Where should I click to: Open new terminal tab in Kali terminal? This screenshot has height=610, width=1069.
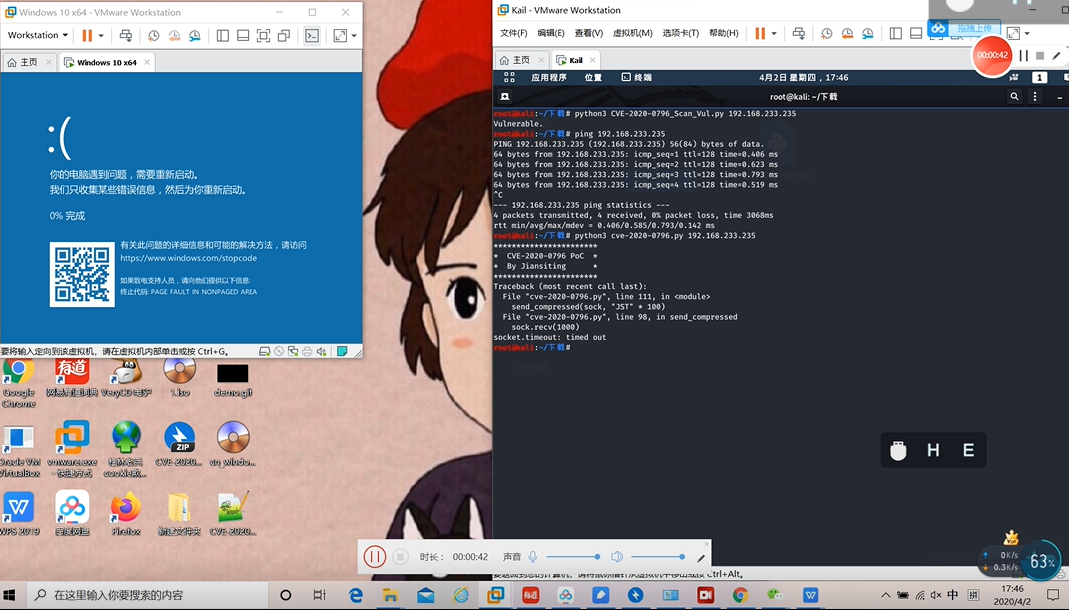coord(505,97)
